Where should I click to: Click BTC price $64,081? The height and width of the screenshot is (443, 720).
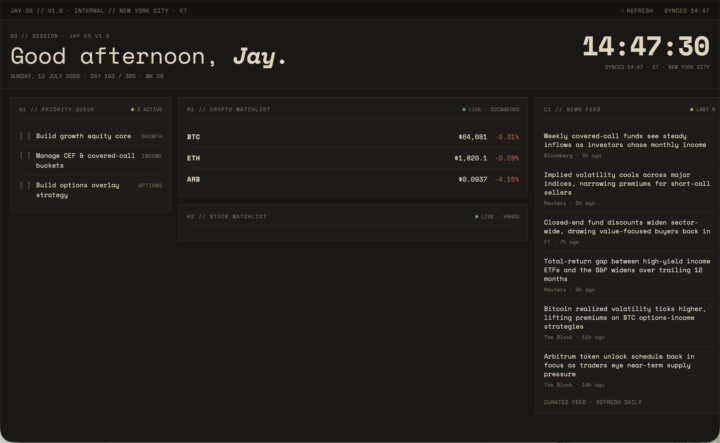pos(472,137)
